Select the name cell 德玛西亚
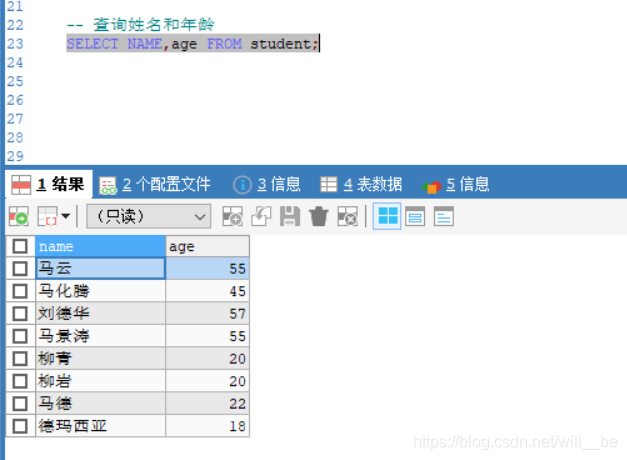 pyautogui.click(x=100, y=426)
